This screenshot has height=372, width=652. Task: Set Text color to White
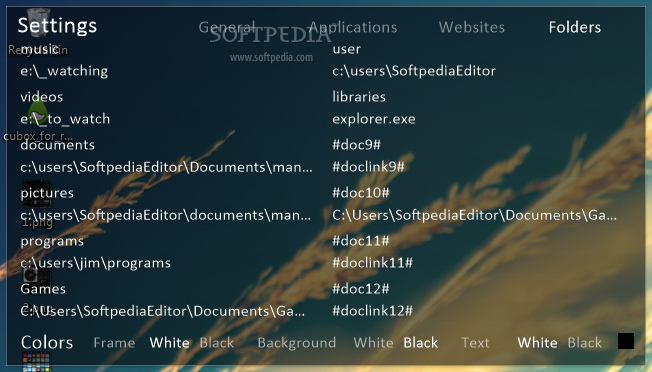click(537, 342)
